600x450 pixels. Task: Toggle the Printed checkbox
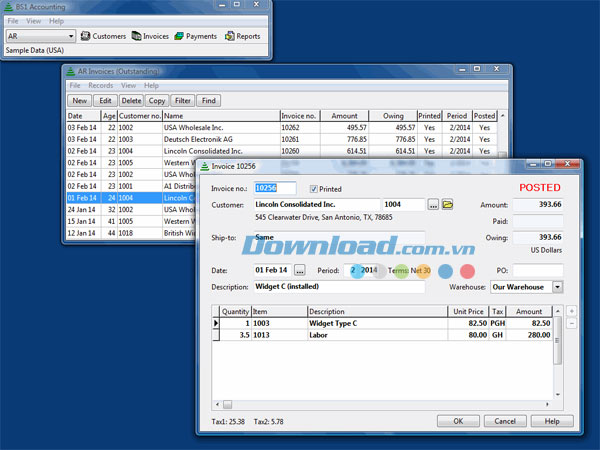click(314, 188)
